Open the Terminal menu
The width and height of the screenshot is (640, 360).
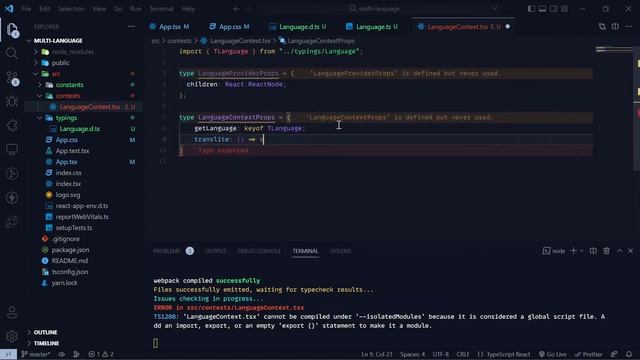[161, 9]
